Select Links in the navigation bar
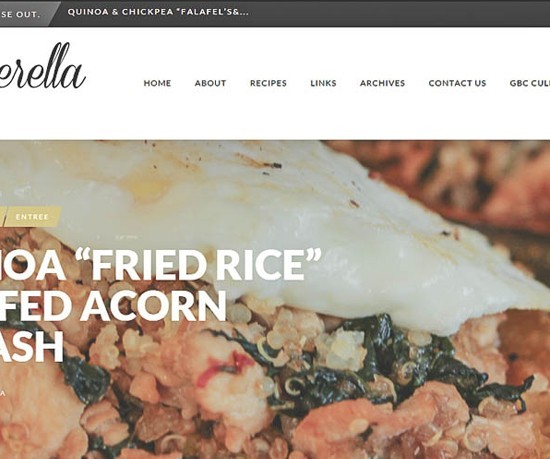This screenshot has height=459, width=550. pyautogui.click(x=323, y=83)
